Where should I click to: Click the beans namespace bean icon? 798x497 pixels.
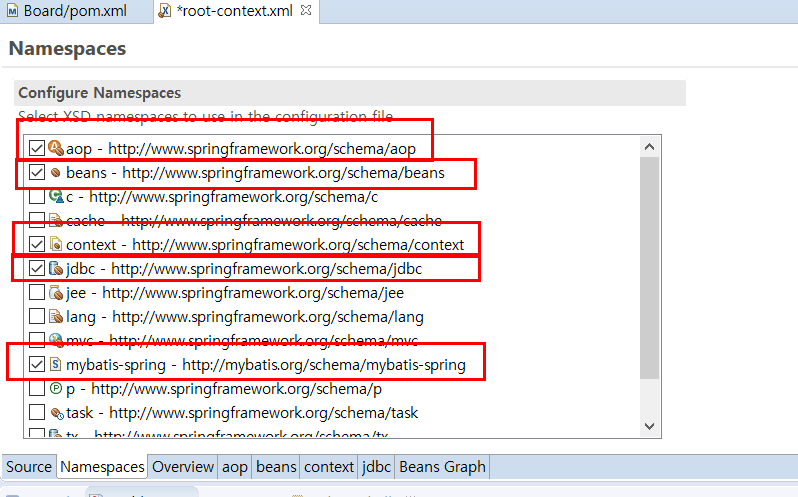[55, 172]
